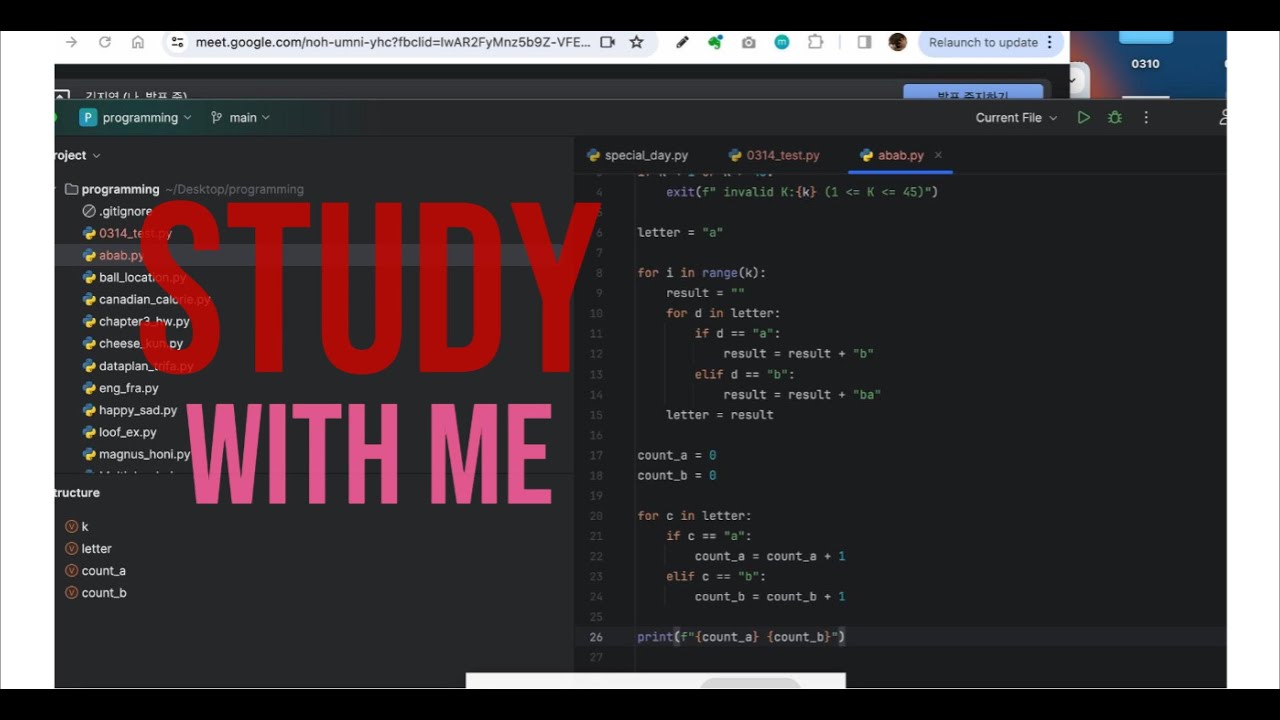Start debugging with the bug icon
The width and height of the screenshot is (1280, 720).
click(x=1114, y=117)
